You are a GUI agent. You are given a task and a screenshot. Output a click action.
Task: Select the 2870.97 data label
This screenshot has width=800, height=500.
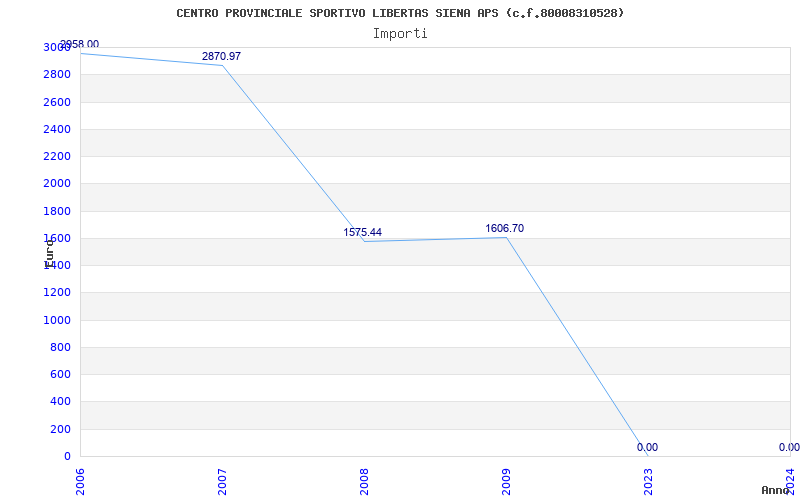[x=221, y=57]
